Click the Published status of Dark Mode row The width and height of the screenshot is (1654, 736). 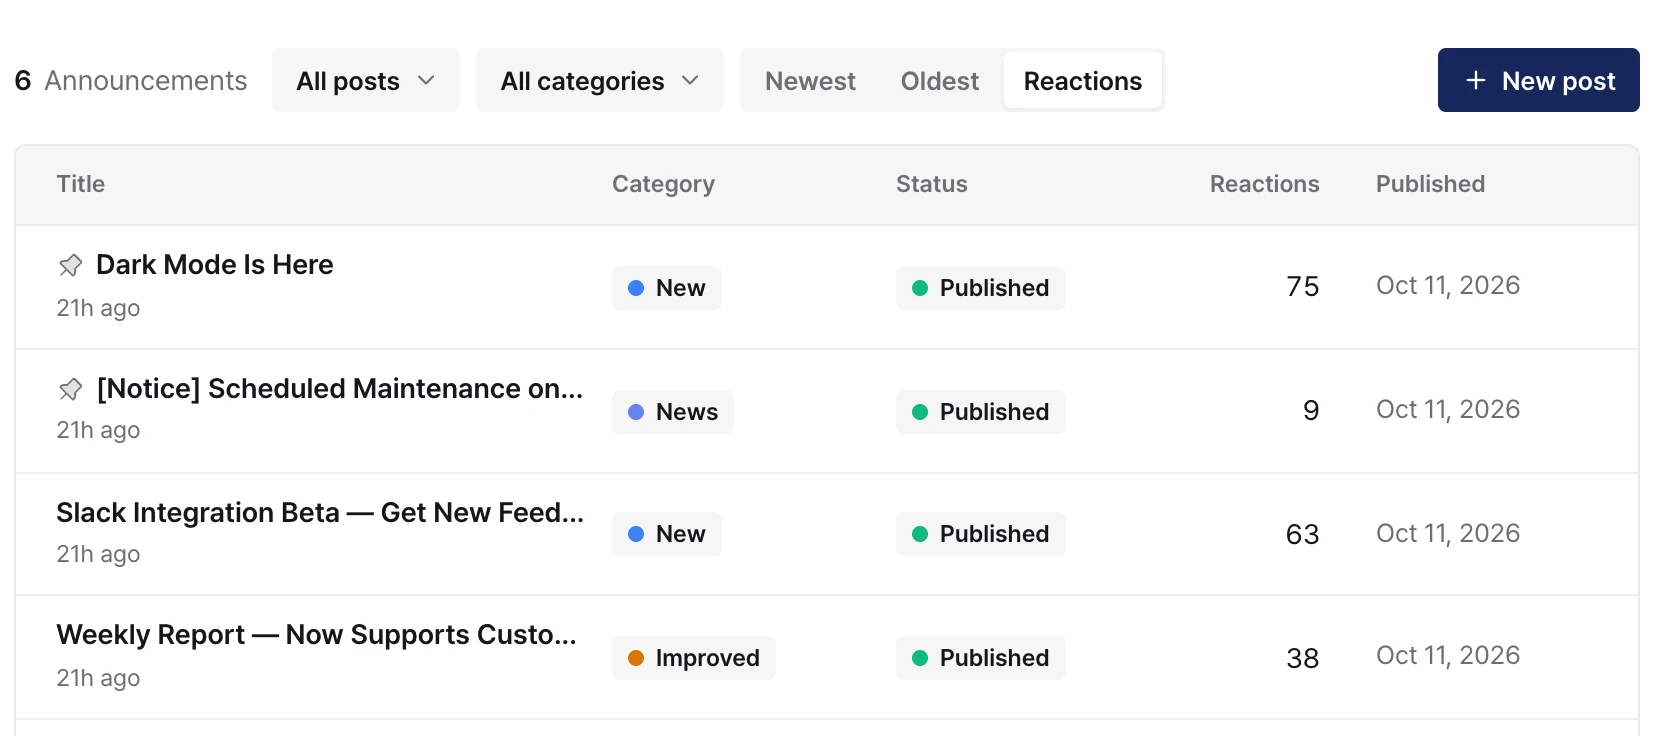coord(981,288)
